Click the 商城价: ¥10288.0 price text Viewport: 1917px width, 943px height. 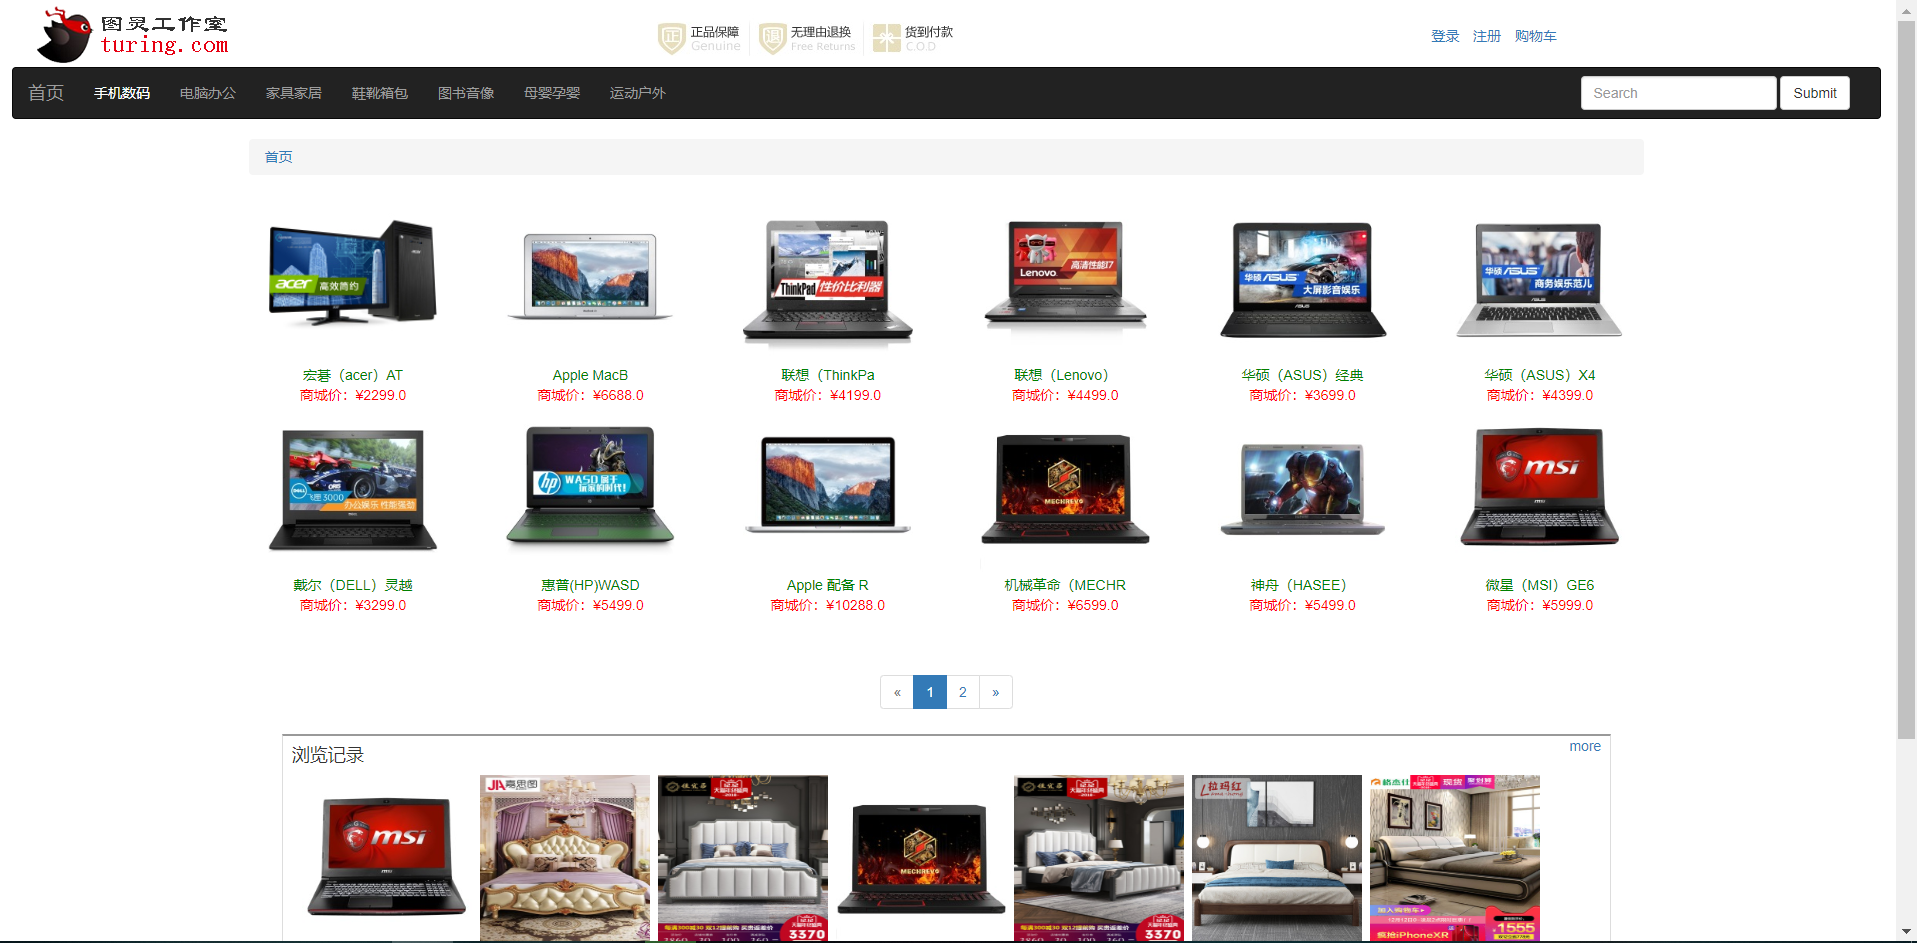[x=828, y=605]
